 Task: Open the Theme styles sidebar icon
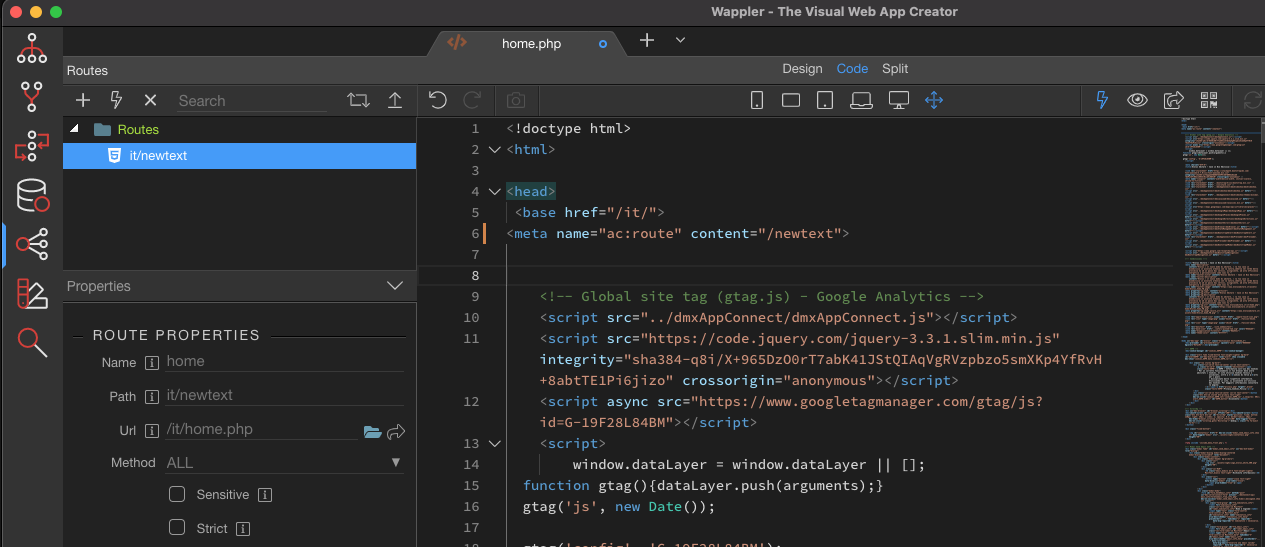click(32, 294)
